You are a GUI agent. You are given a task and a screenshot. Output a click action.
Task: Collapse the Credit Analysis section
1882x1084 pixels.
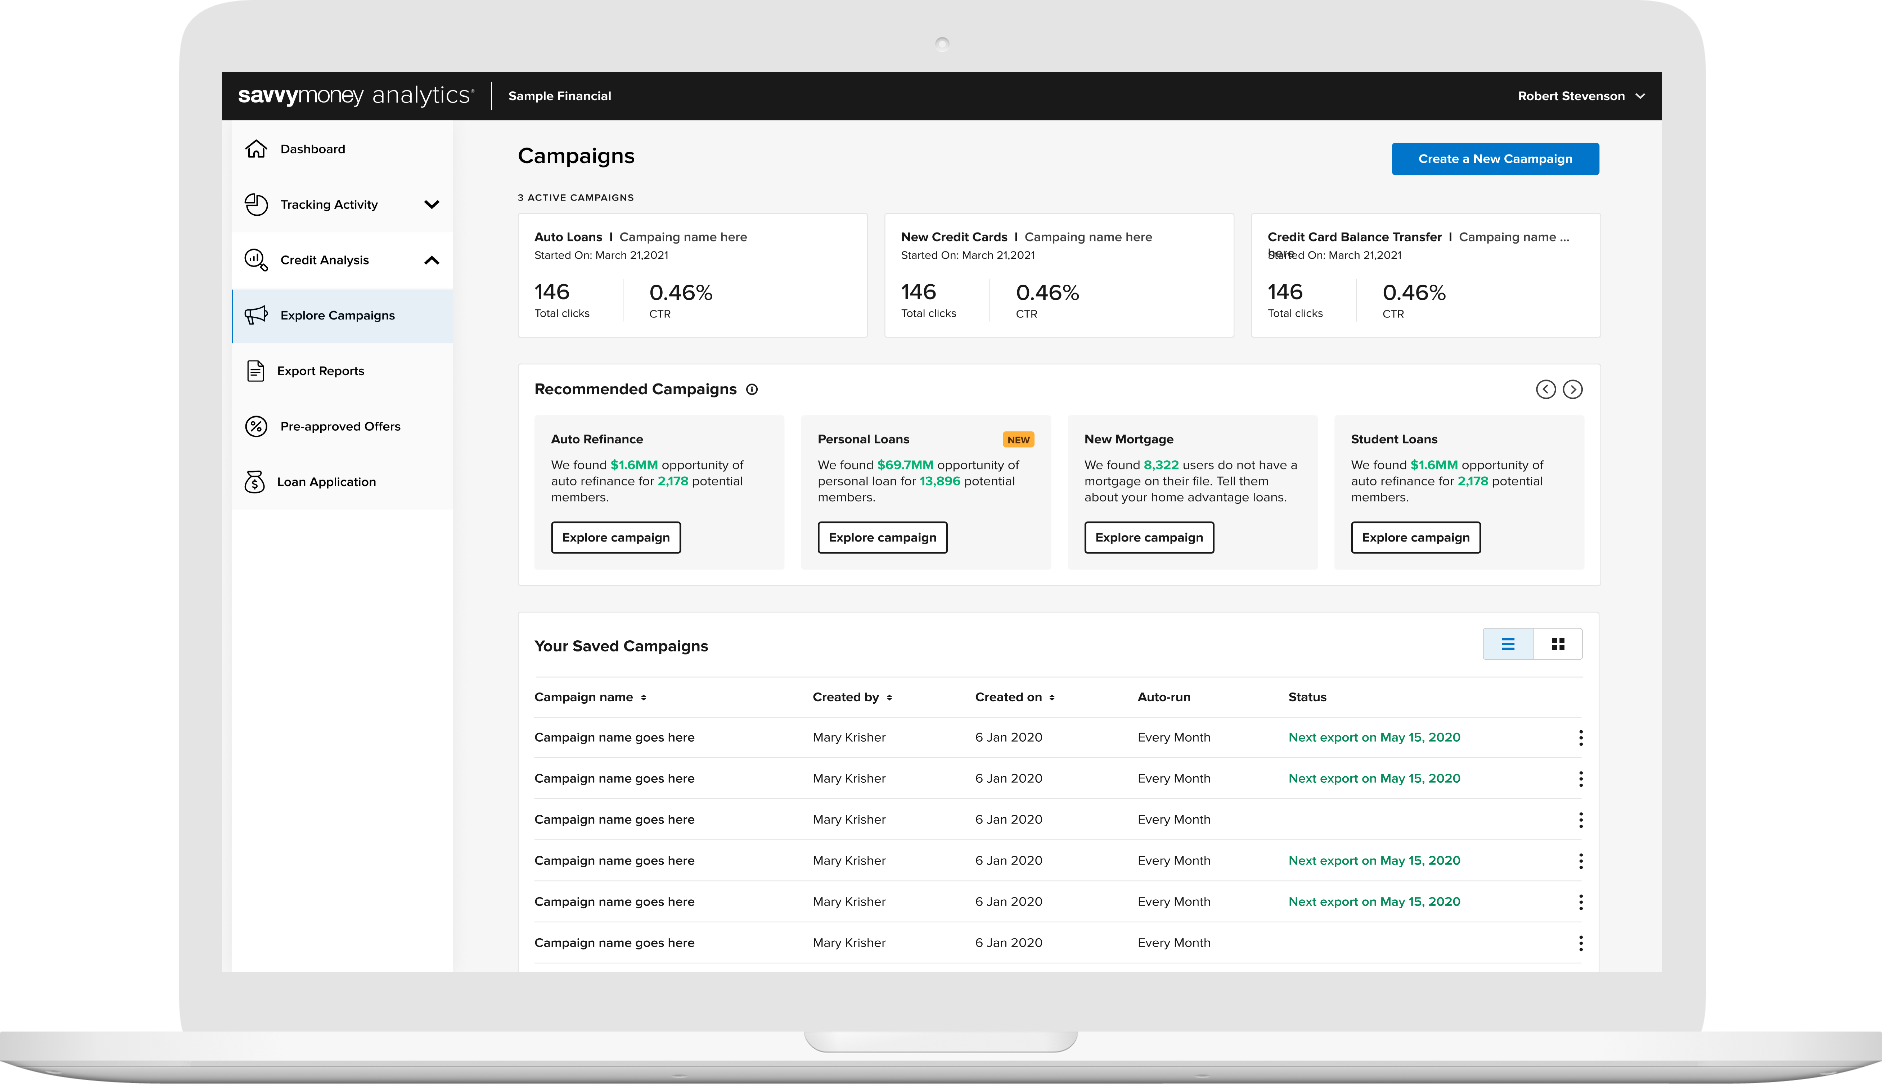[431, 260]
